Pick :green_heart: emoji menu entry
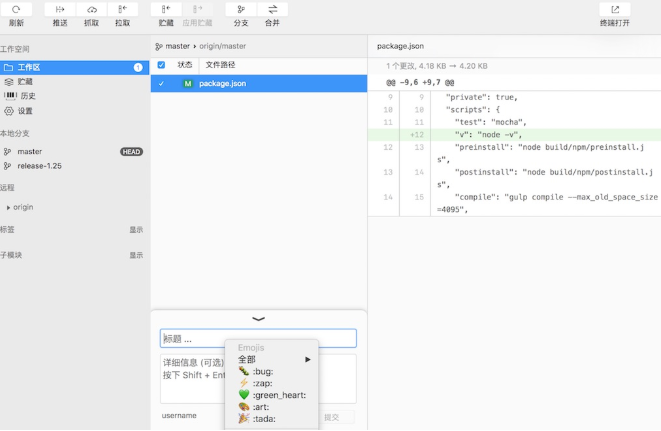Screen dimensions: 661x431 (271, 395)
